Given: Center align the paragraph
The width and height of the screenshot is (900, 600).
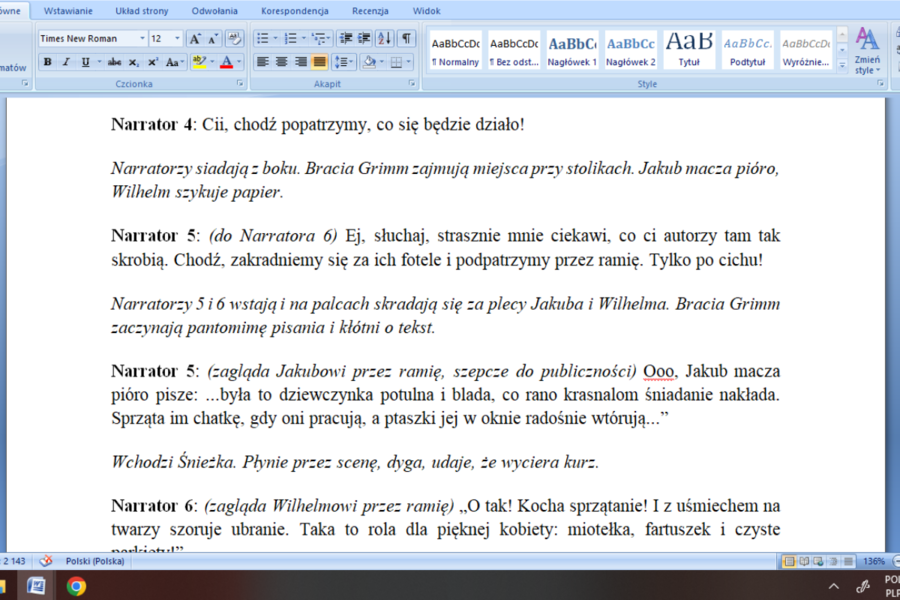Looking at the screenshot, I should [x=281, y=62].
